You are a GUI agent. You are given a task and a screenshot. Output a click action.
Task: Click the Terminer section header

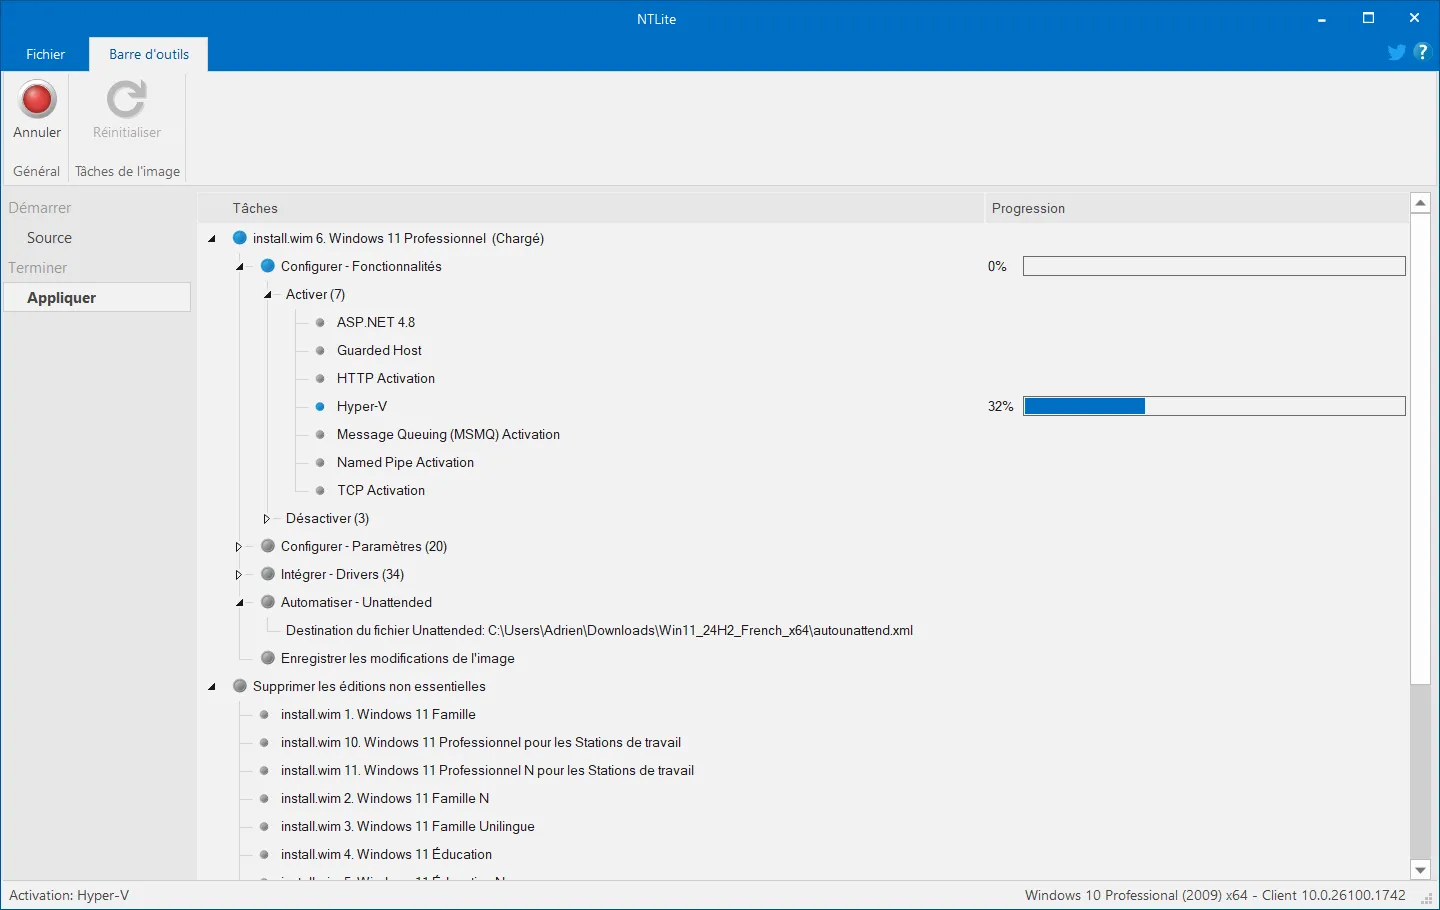point(38,268)
